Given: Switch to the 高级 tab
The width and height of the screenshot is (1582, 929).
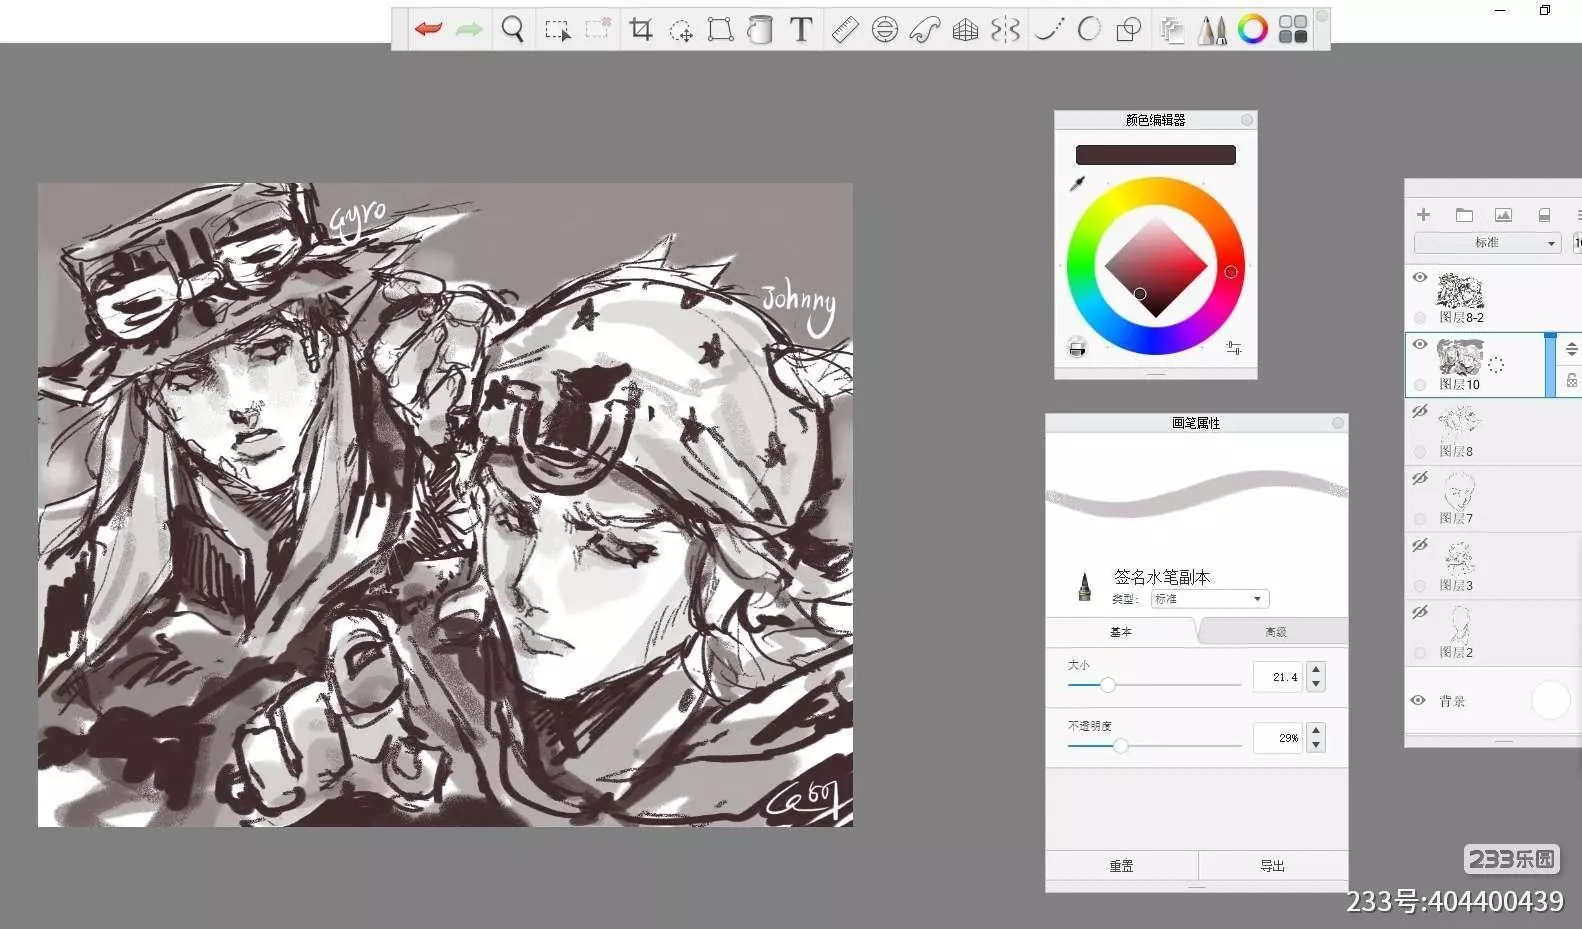Looking at the screenshot, I should (x=1275, y=632).
